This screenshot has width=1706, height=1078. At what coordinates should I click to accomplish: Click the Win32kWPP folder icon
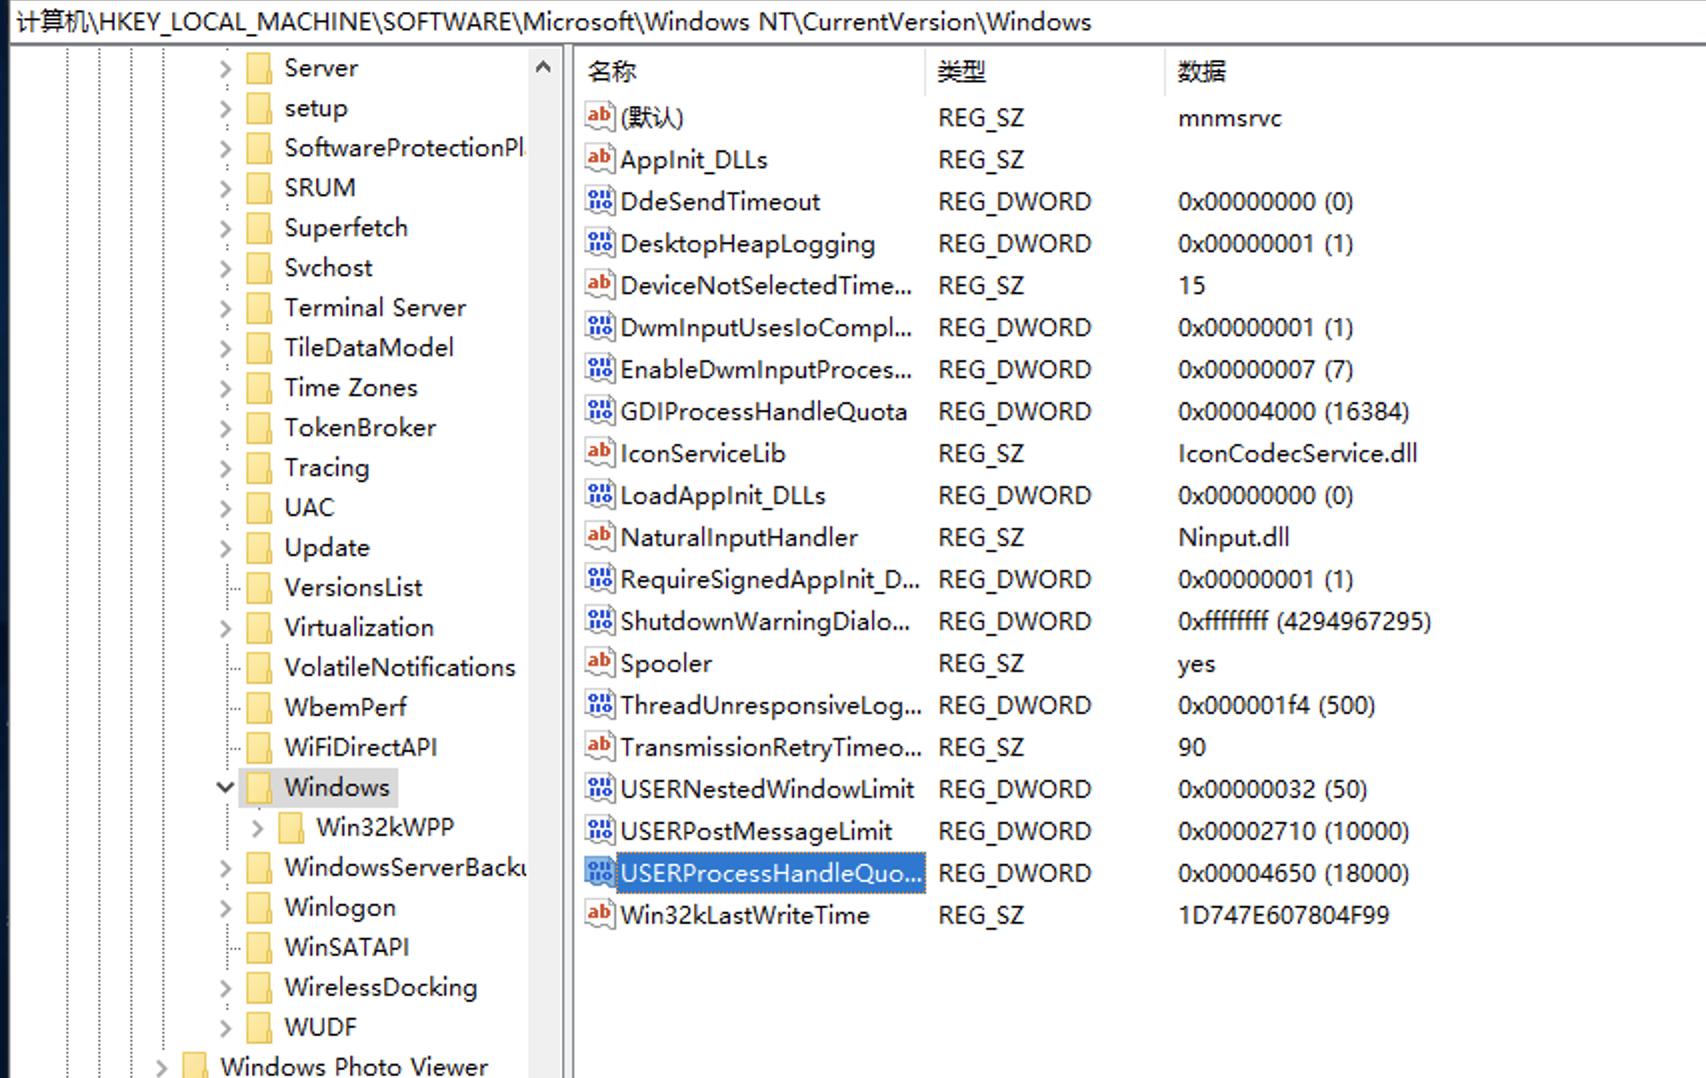click(291, 828)
